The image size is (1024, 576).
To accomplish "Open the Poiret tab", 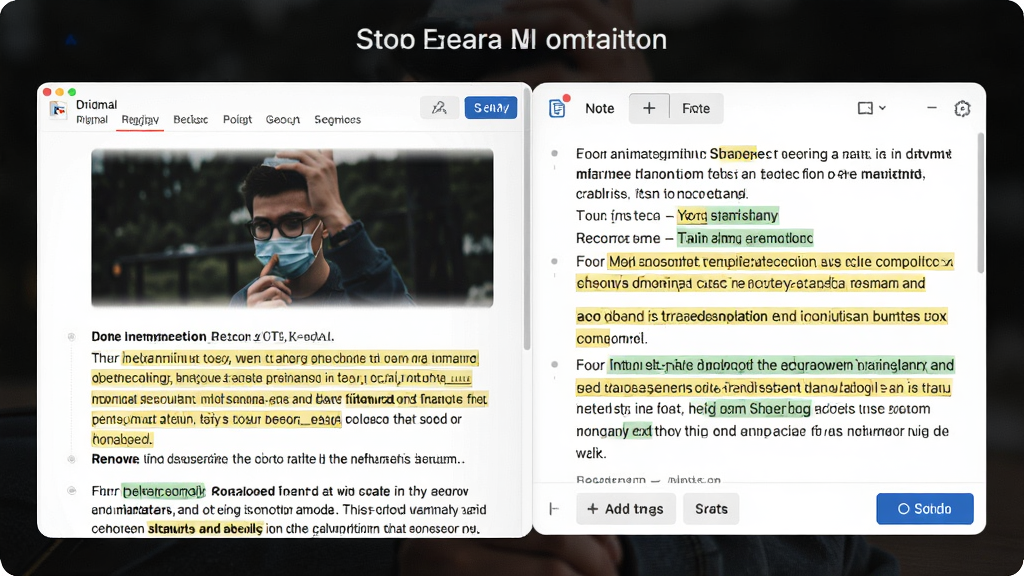I will (x=237, y=120).
